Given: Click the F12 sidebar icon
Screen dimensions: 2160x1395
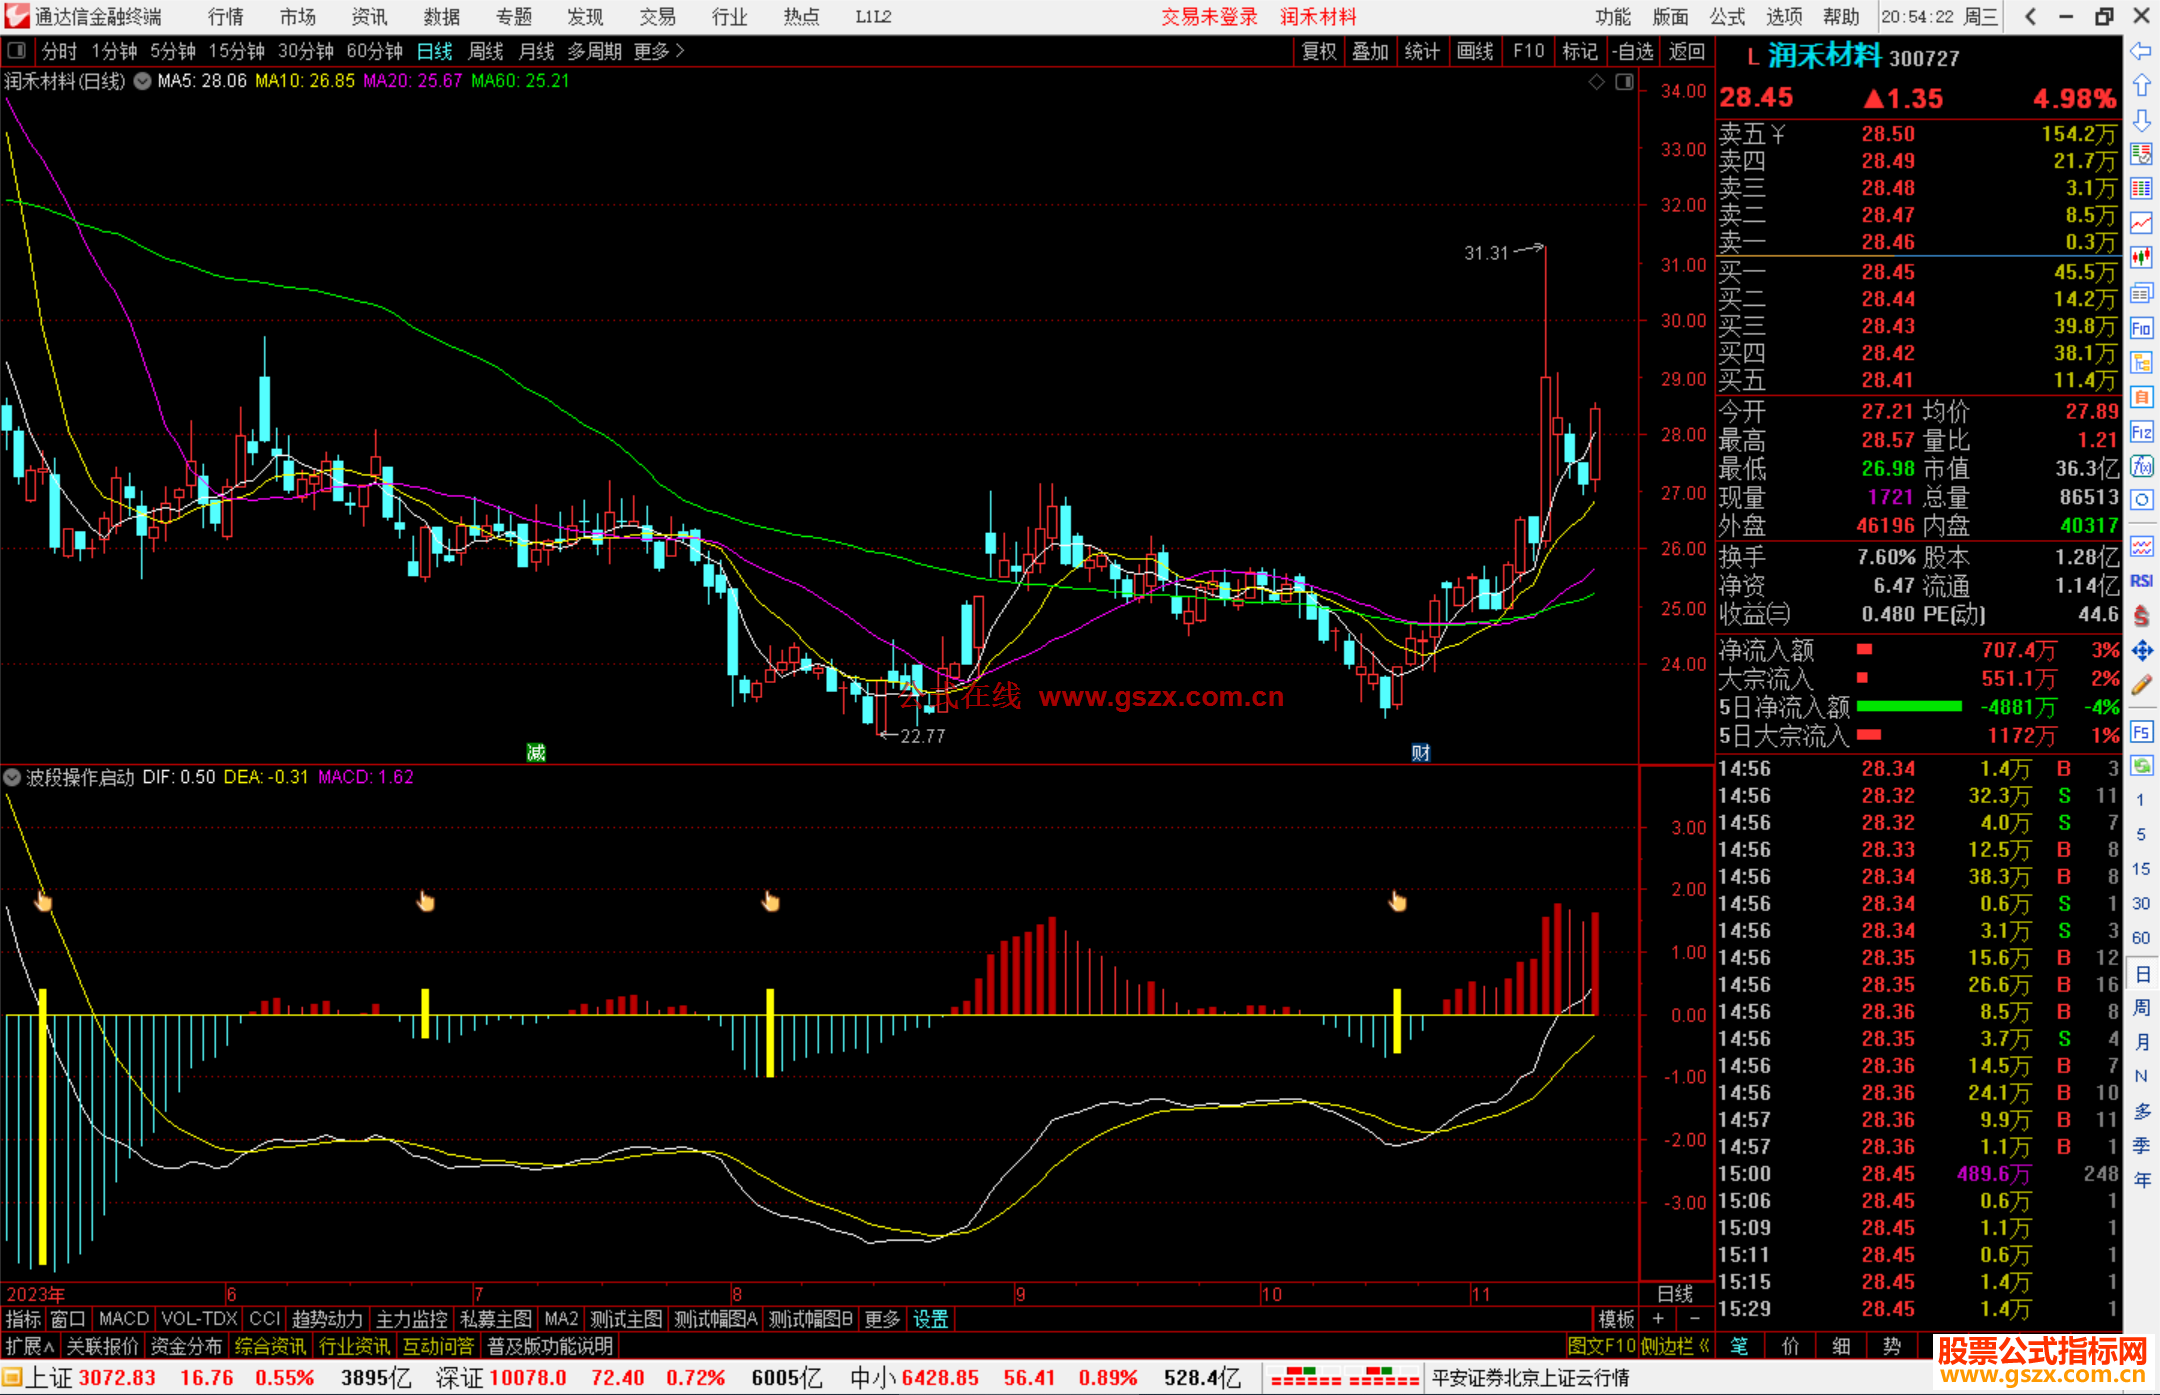Looking at the screenshot, I should click(2141, 432).
